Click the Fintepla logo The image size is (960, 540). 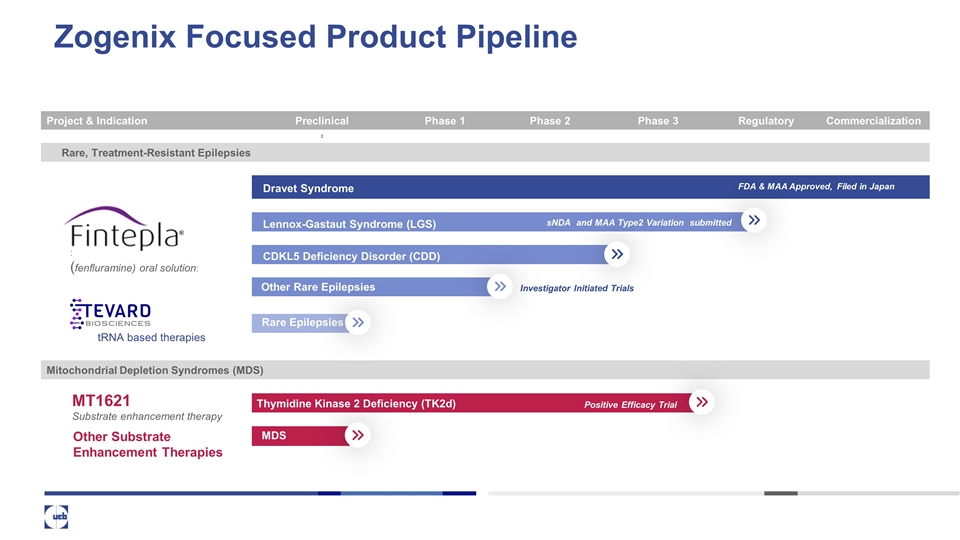(x=123, y=231)
